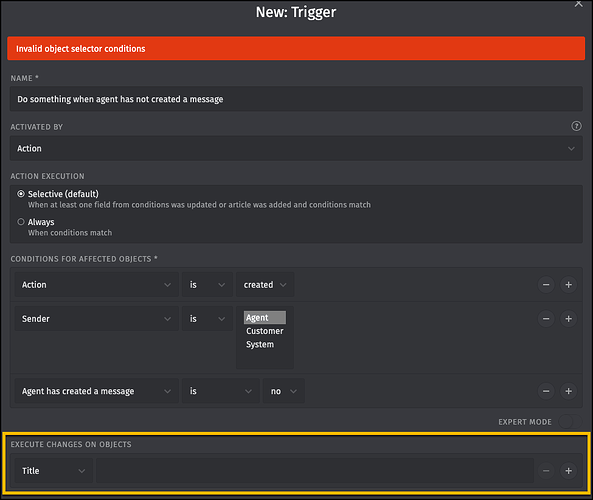The image size is (593, 500).
Task: Toggle the Expert Mode switch
Action: tap(570, 421)
